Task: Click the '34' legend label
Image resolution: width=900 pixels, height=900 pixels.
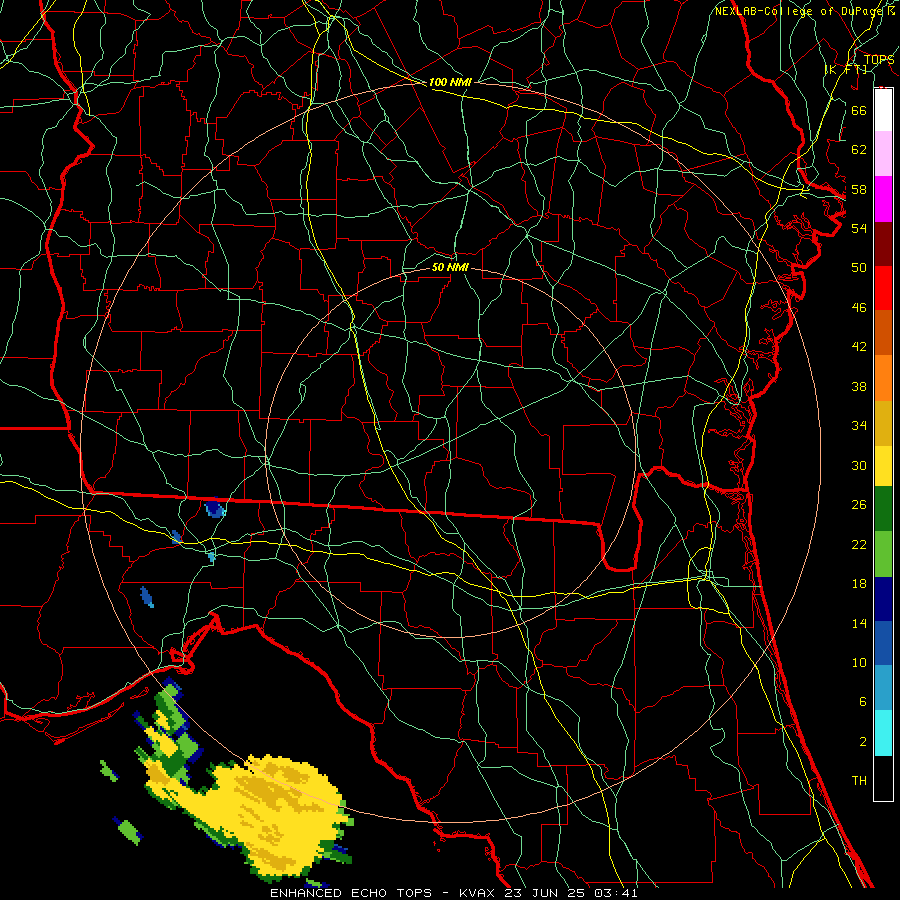Action: 859,425
